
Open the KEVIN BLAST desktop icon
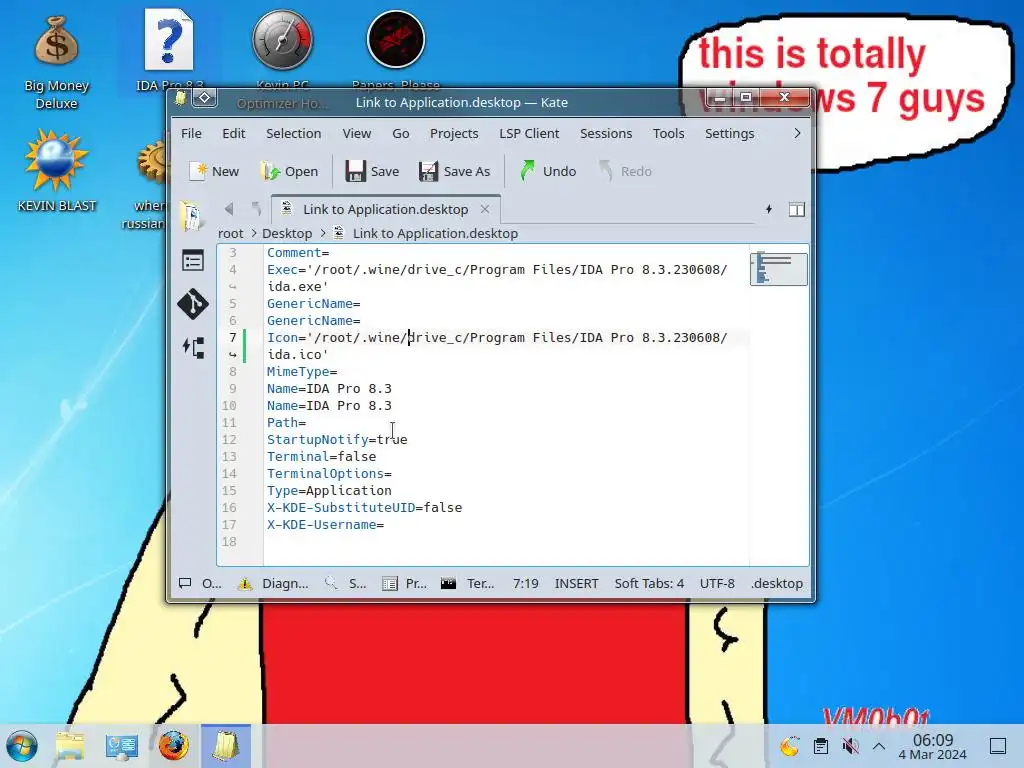[x=56, y=171]
